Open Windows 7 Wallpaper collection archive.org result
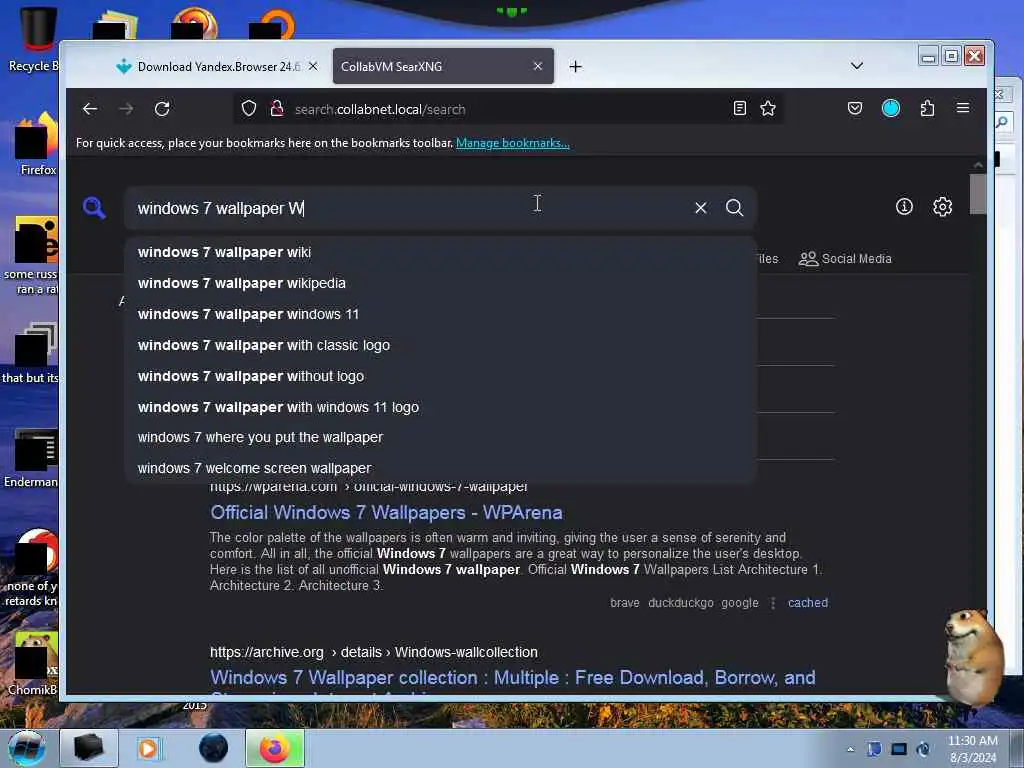 [x=513, y=678]
